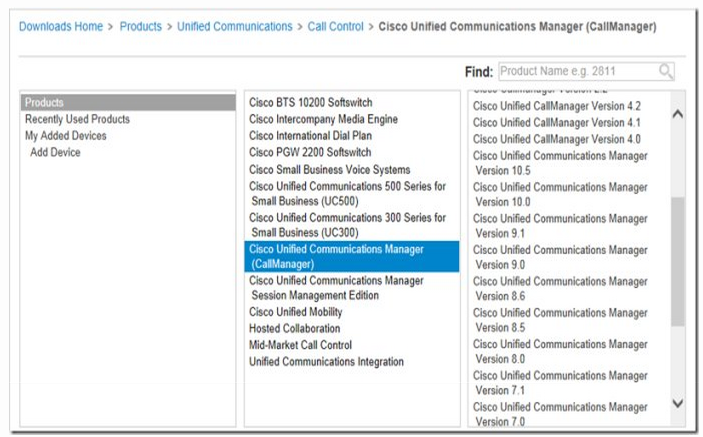Screen dimensions: 703x437
Task: Choose Communications Manager Version 8.5
Action: (x=560, y=320)
